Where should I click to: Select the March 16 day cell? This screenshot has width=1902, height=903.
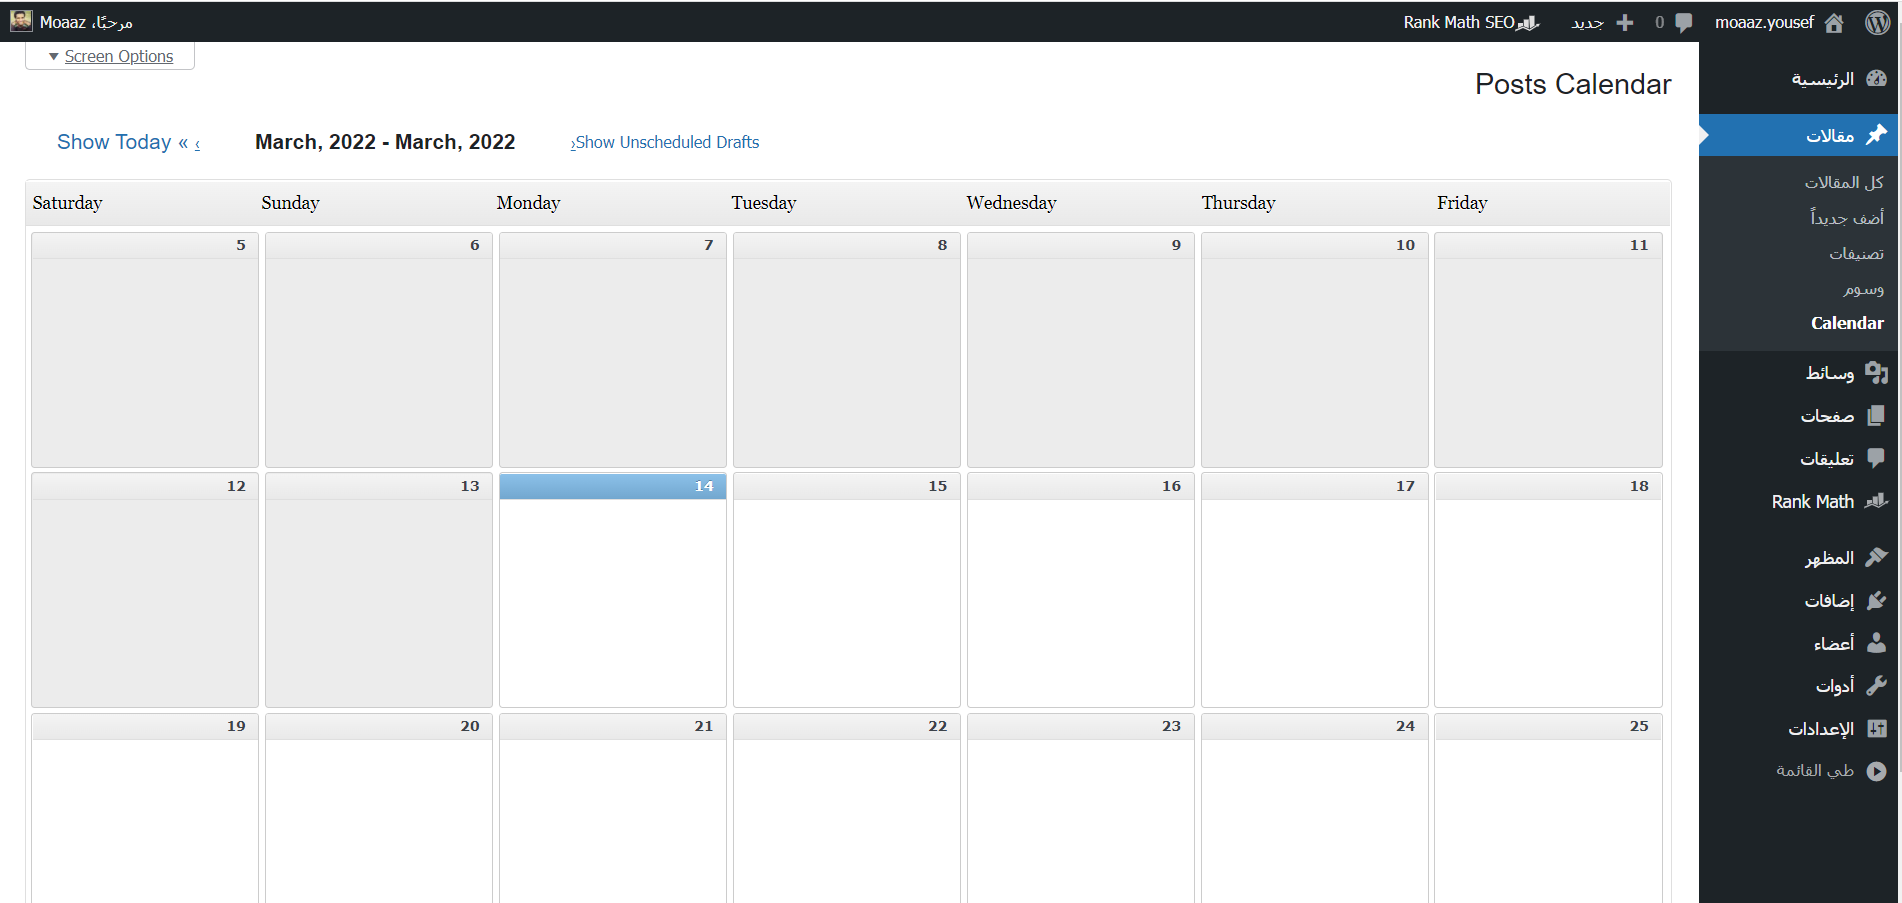1081,590
